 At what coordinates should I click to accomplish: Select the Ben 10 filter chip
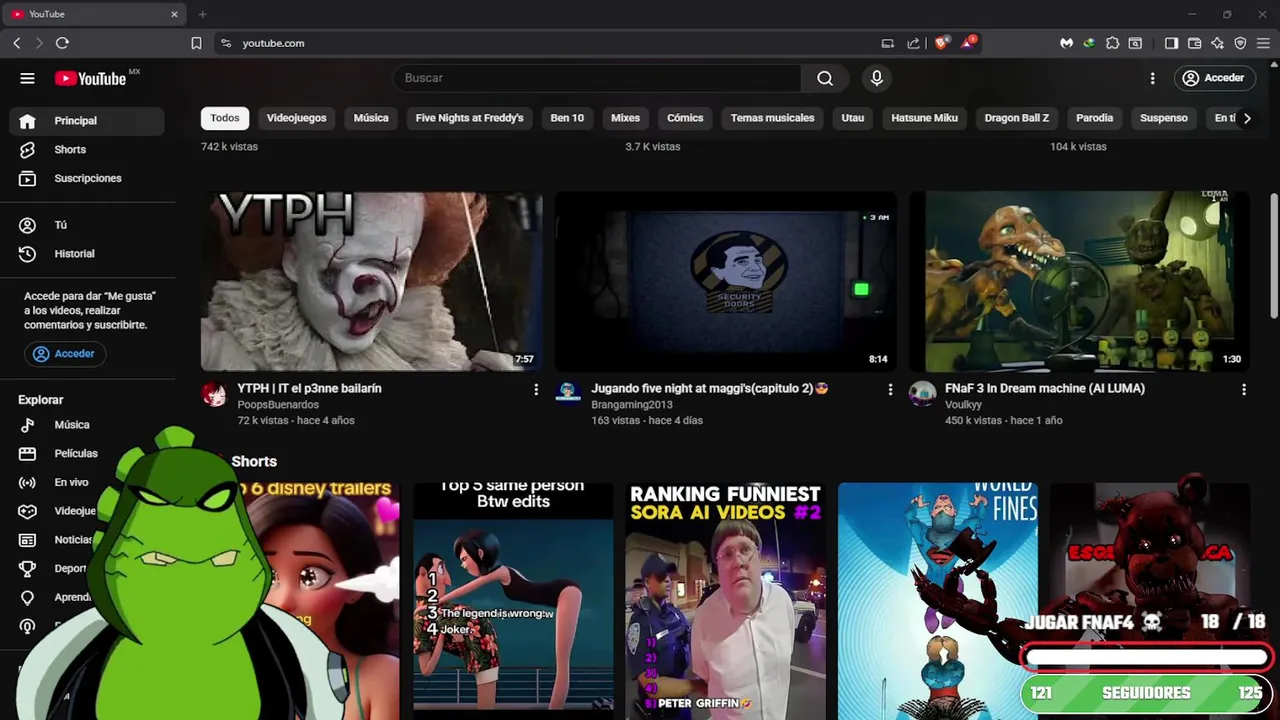567,118
